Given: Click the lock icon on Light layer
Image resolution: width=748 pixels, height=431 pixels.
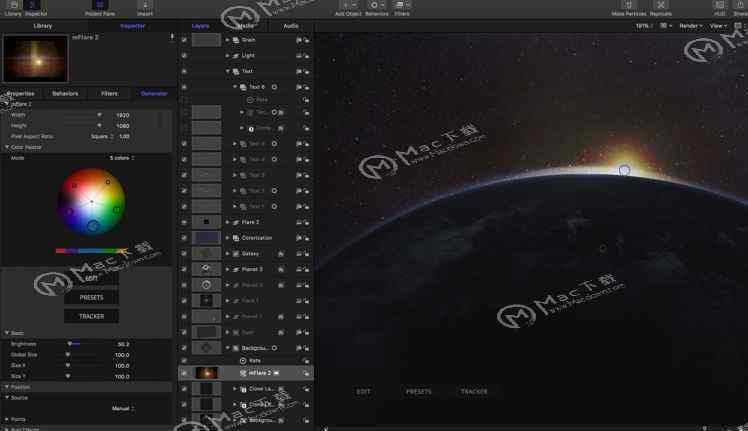Looking at the screenshot, I should click(306, 56).
